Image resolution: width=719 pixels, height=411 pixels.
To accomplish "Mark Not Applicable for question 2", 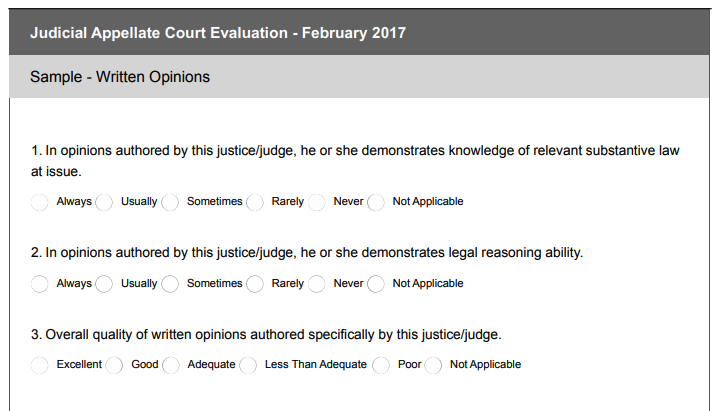I will [376, 284].
